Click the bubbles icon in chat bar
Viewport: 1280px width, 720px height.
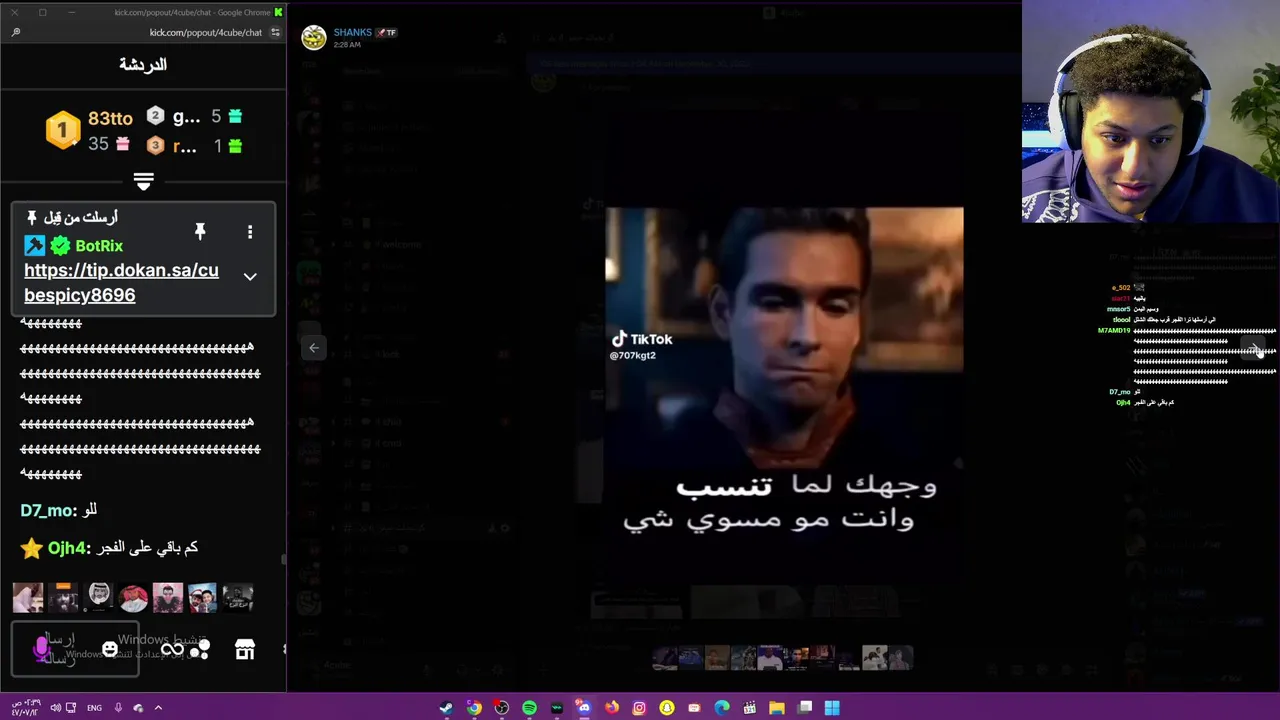200,650
